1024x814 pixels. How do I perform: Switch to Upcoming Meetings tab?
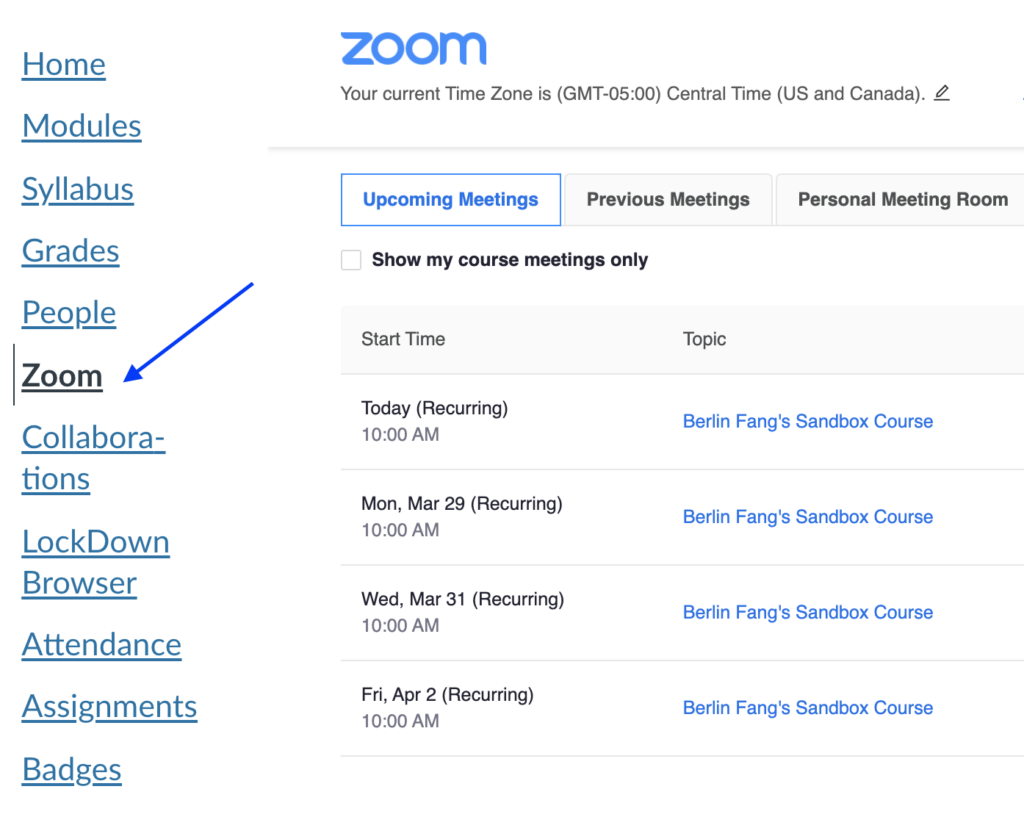tap(450, 200)
